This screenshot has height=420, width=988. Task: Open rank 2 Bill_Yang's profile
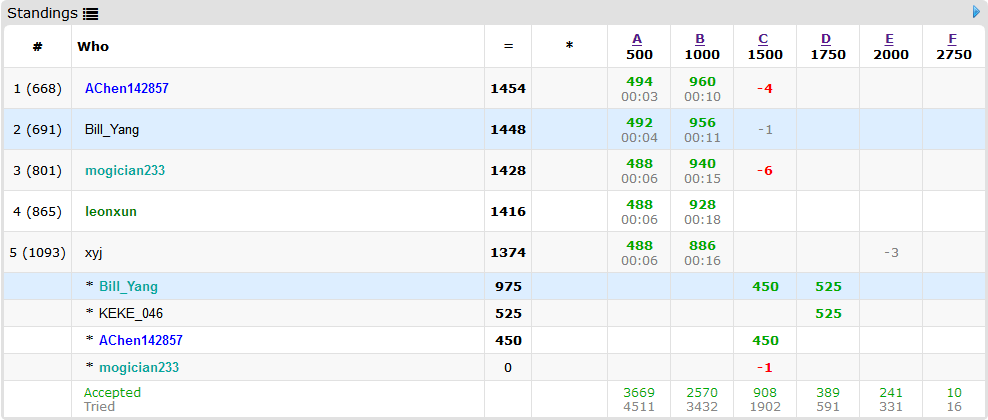click(112, 129)
